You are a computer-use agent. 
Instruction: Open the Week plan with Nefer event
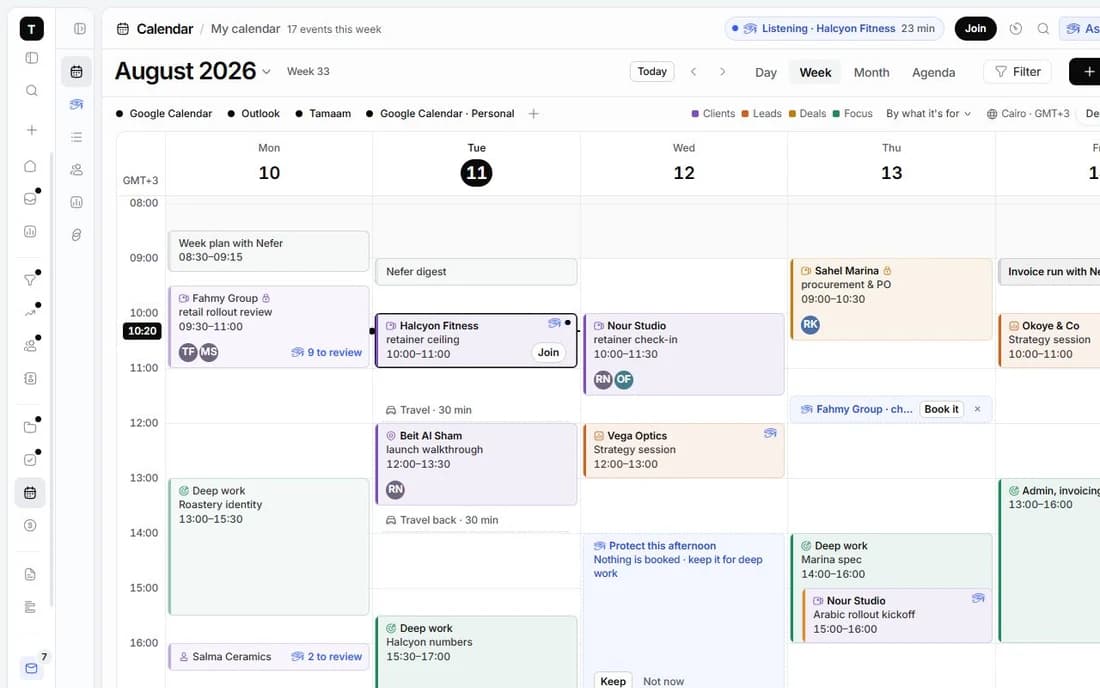[269, 250]
